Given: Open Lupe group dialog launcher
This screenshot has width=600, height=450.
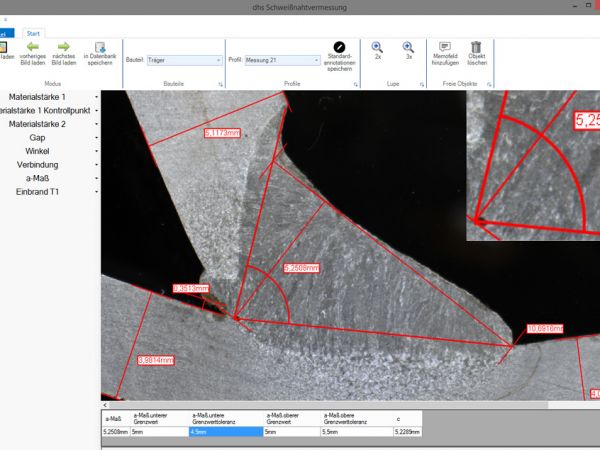Looking at the screenshot, I should [422, 84].
